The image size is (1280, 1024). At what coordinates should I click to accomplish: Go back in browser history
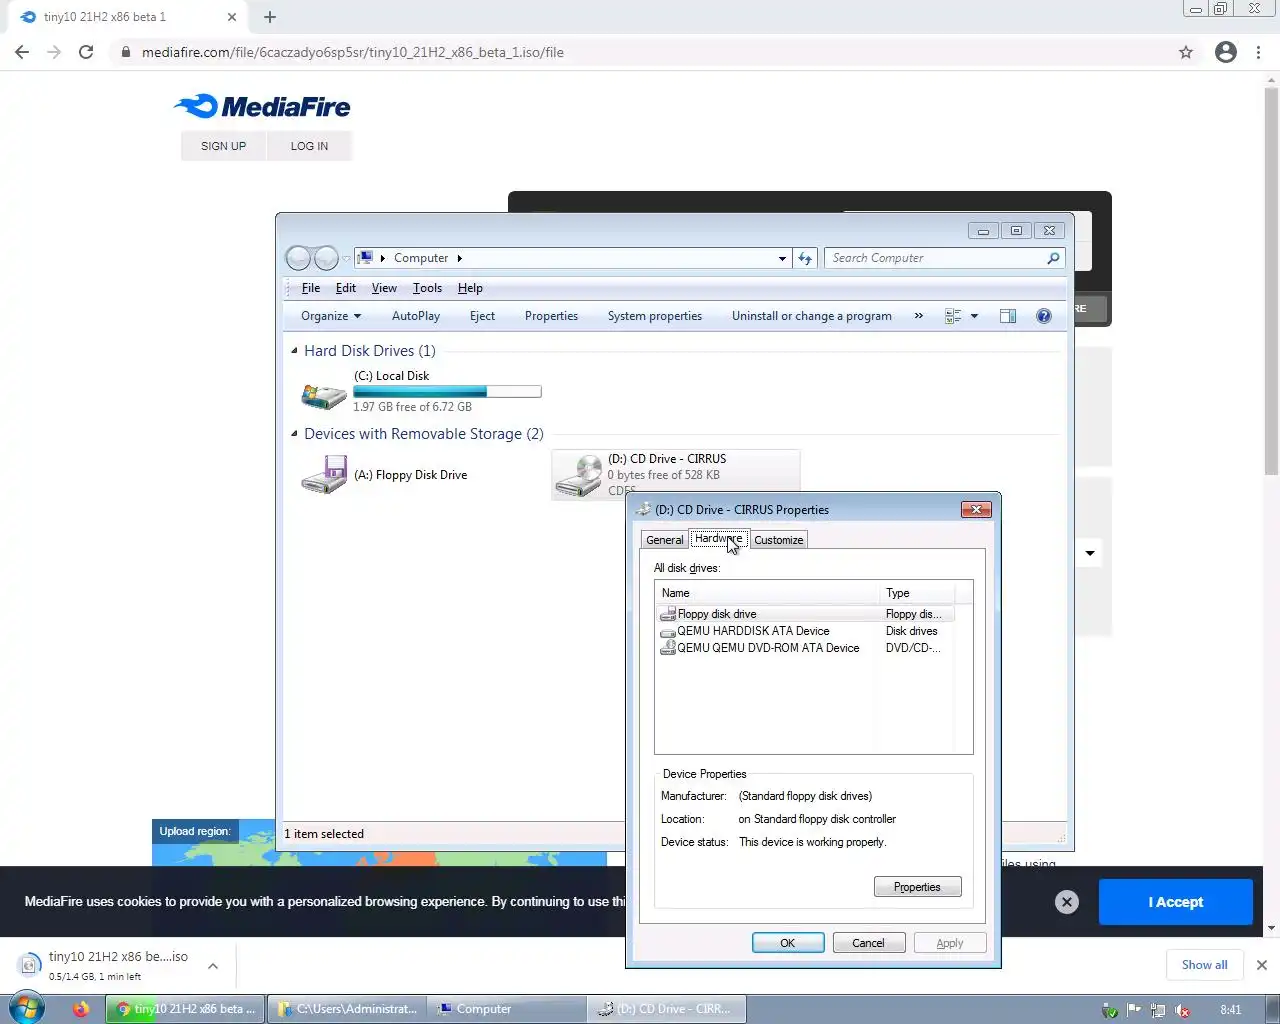[22, 52]
